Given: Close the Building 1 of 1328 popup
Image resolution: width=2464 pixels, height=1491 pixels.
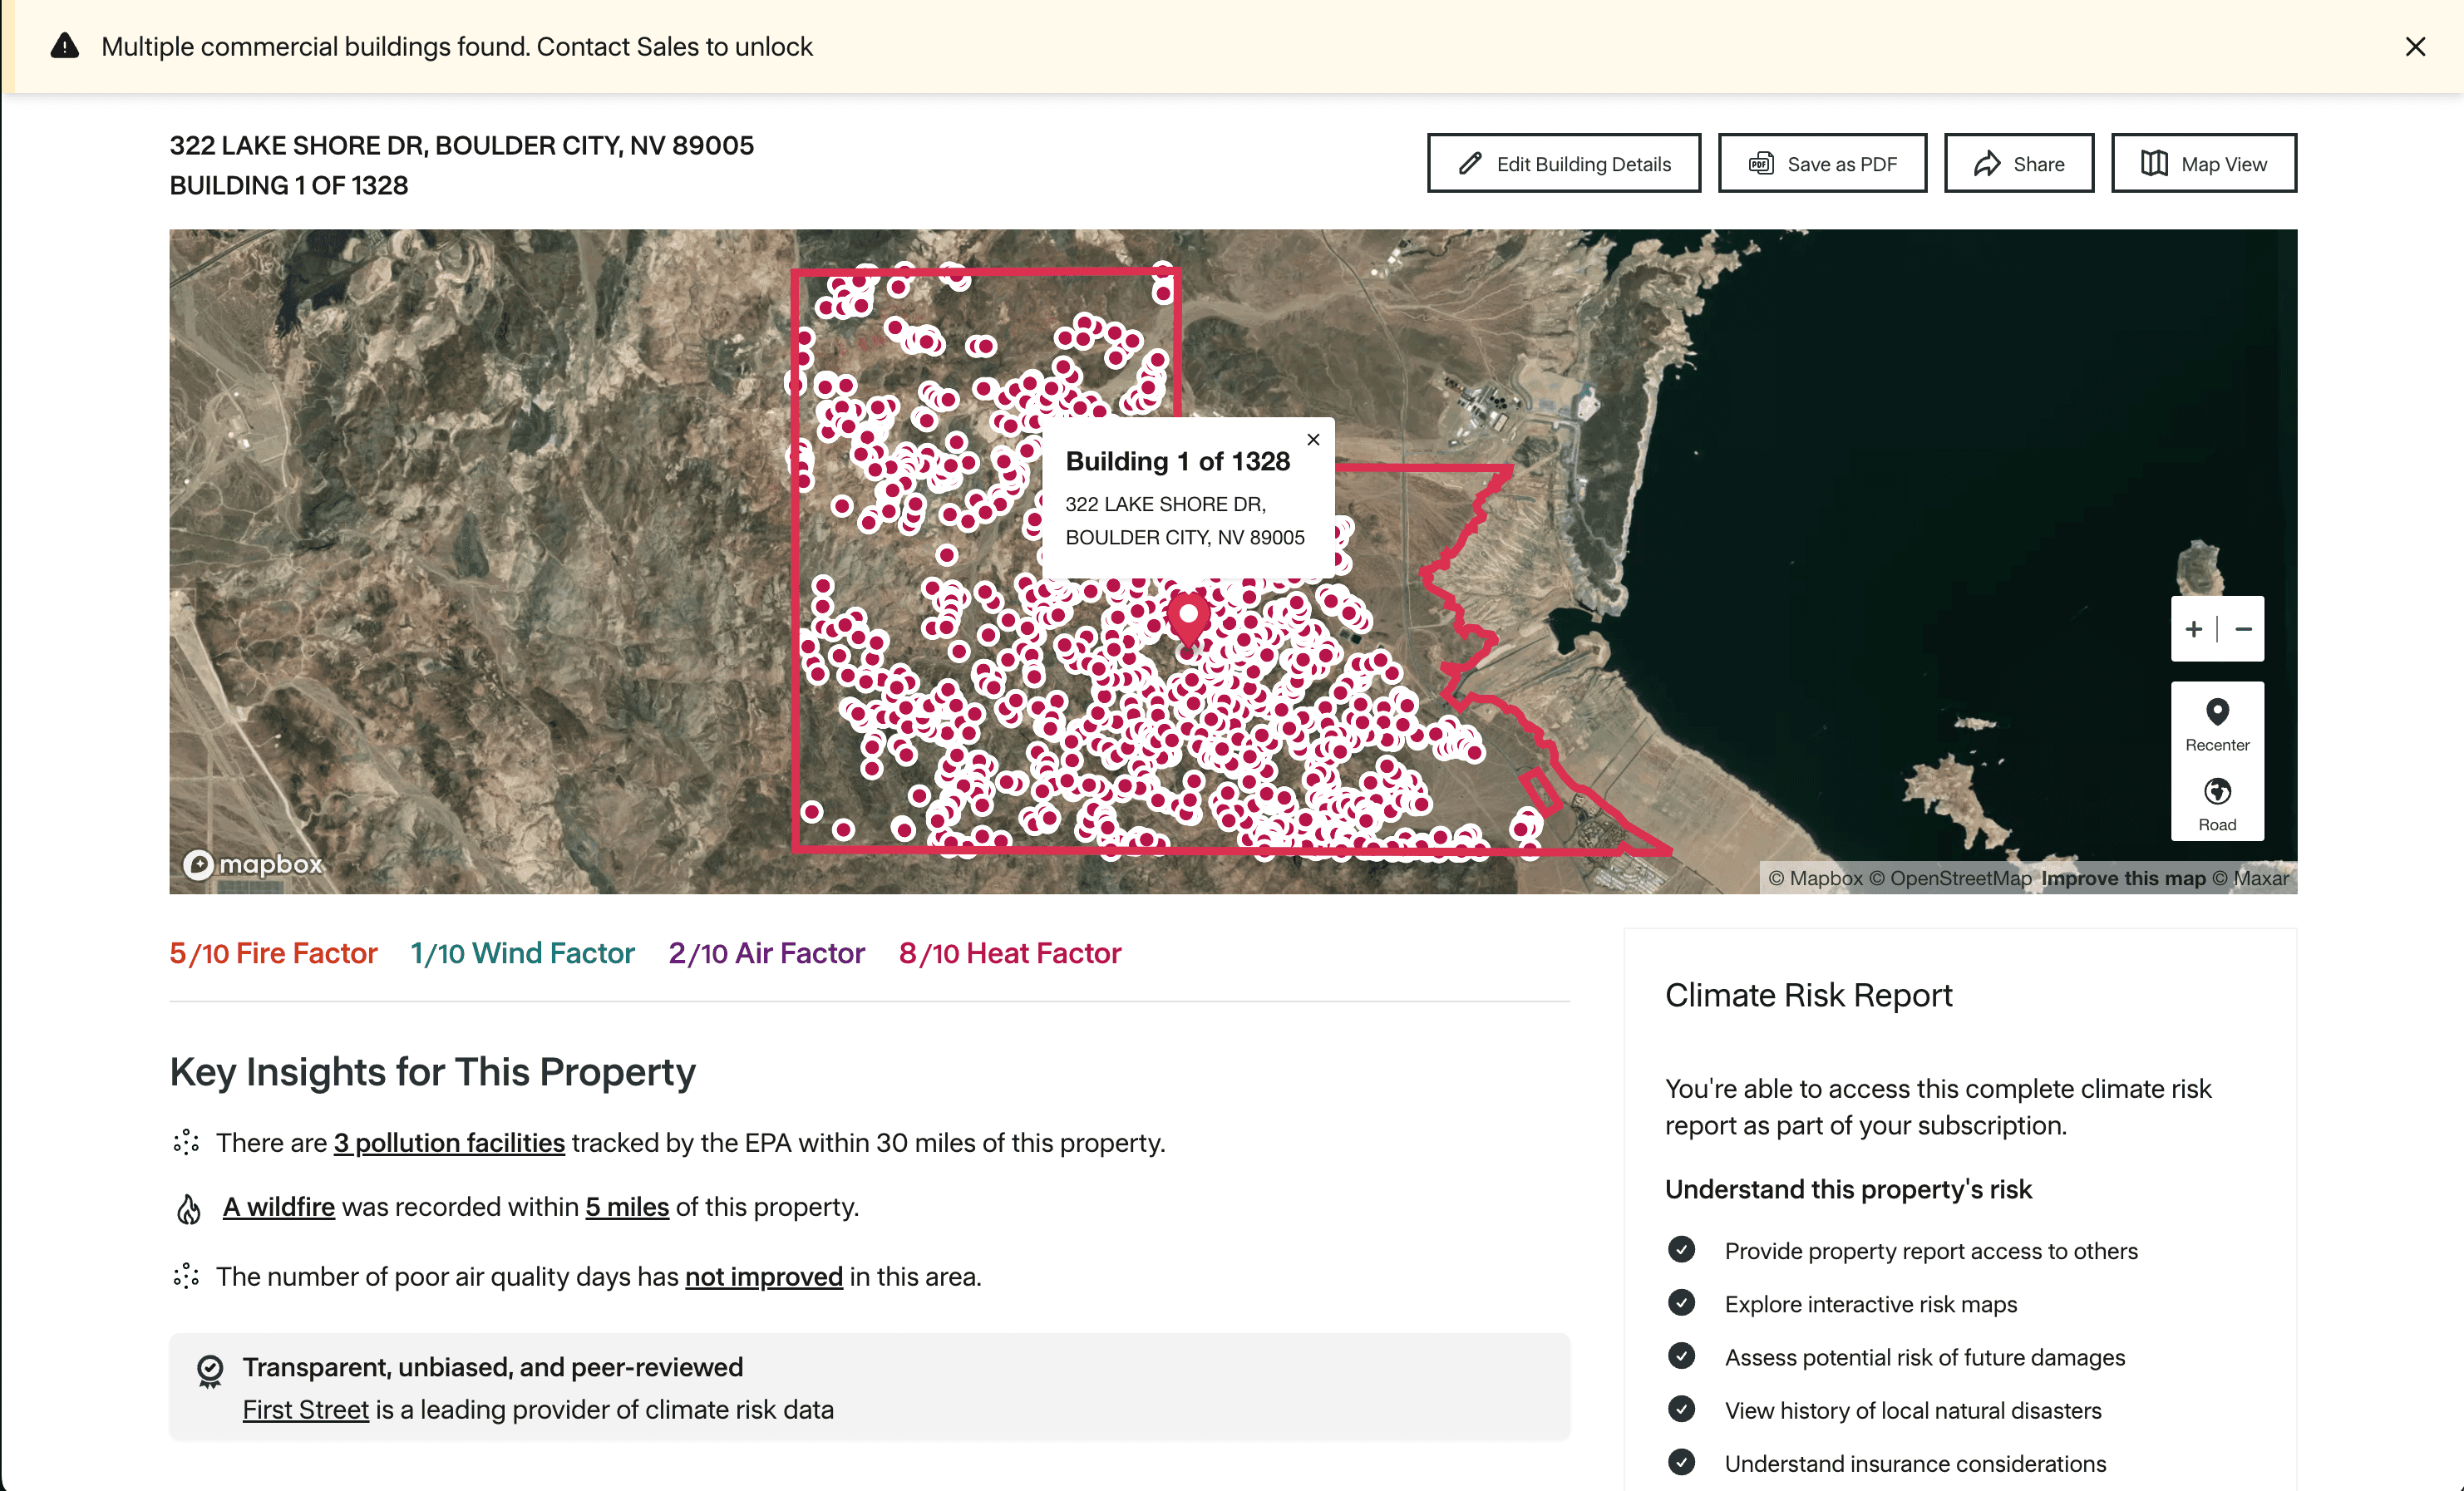Looking at the screenshot, I should 1313,440.
